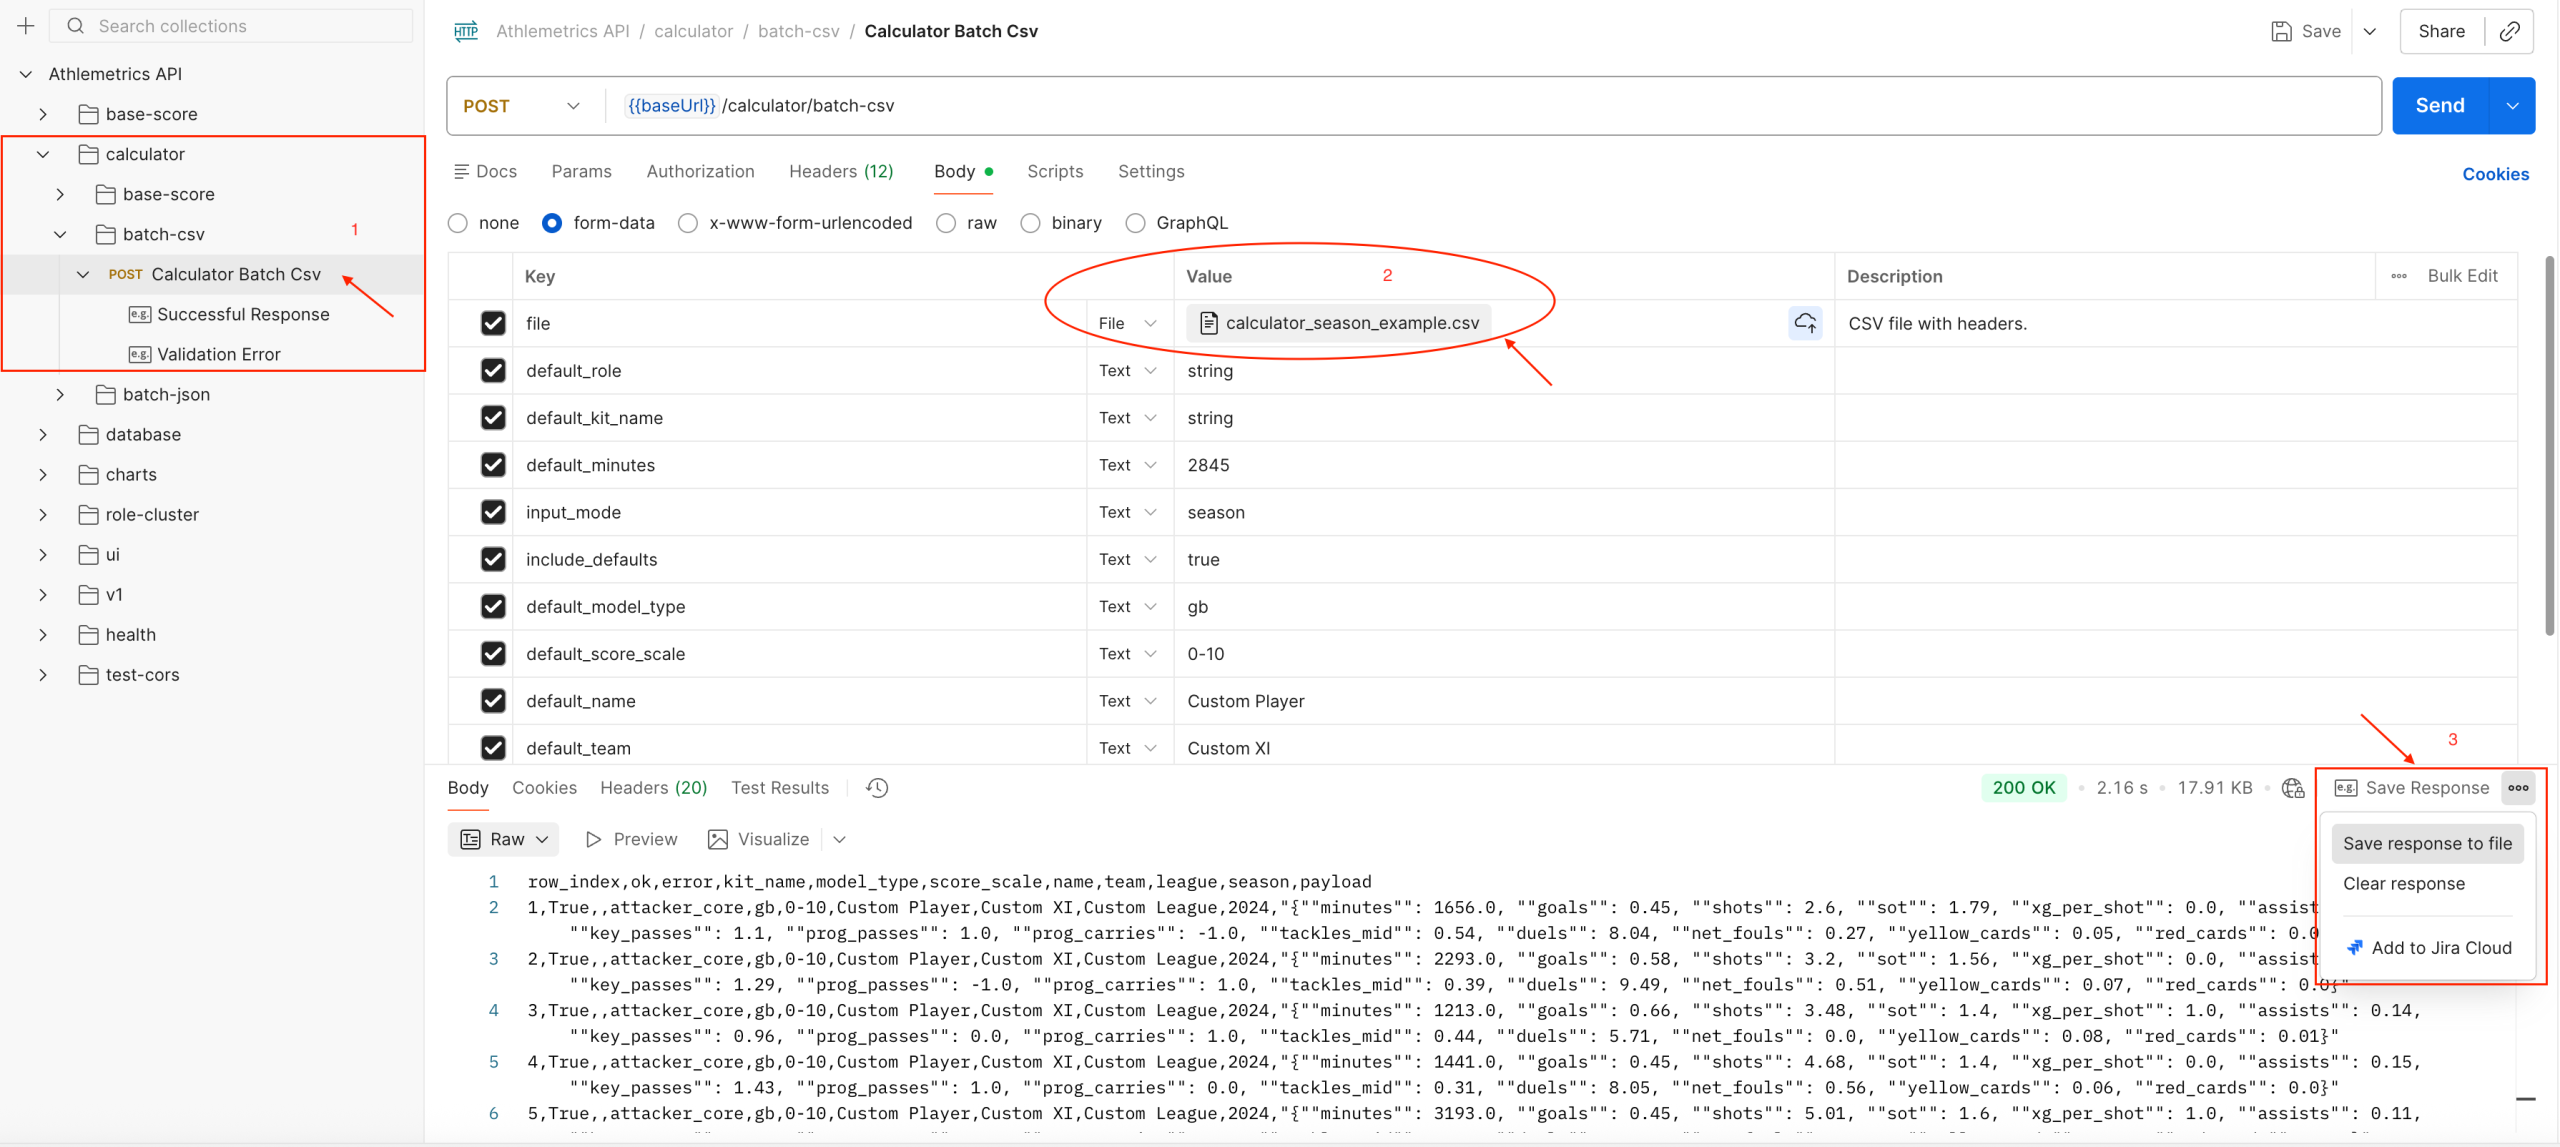2560x1147 pixels.
Task: Click the Cookies link above the request tabs
Action: coord(2495,173)
